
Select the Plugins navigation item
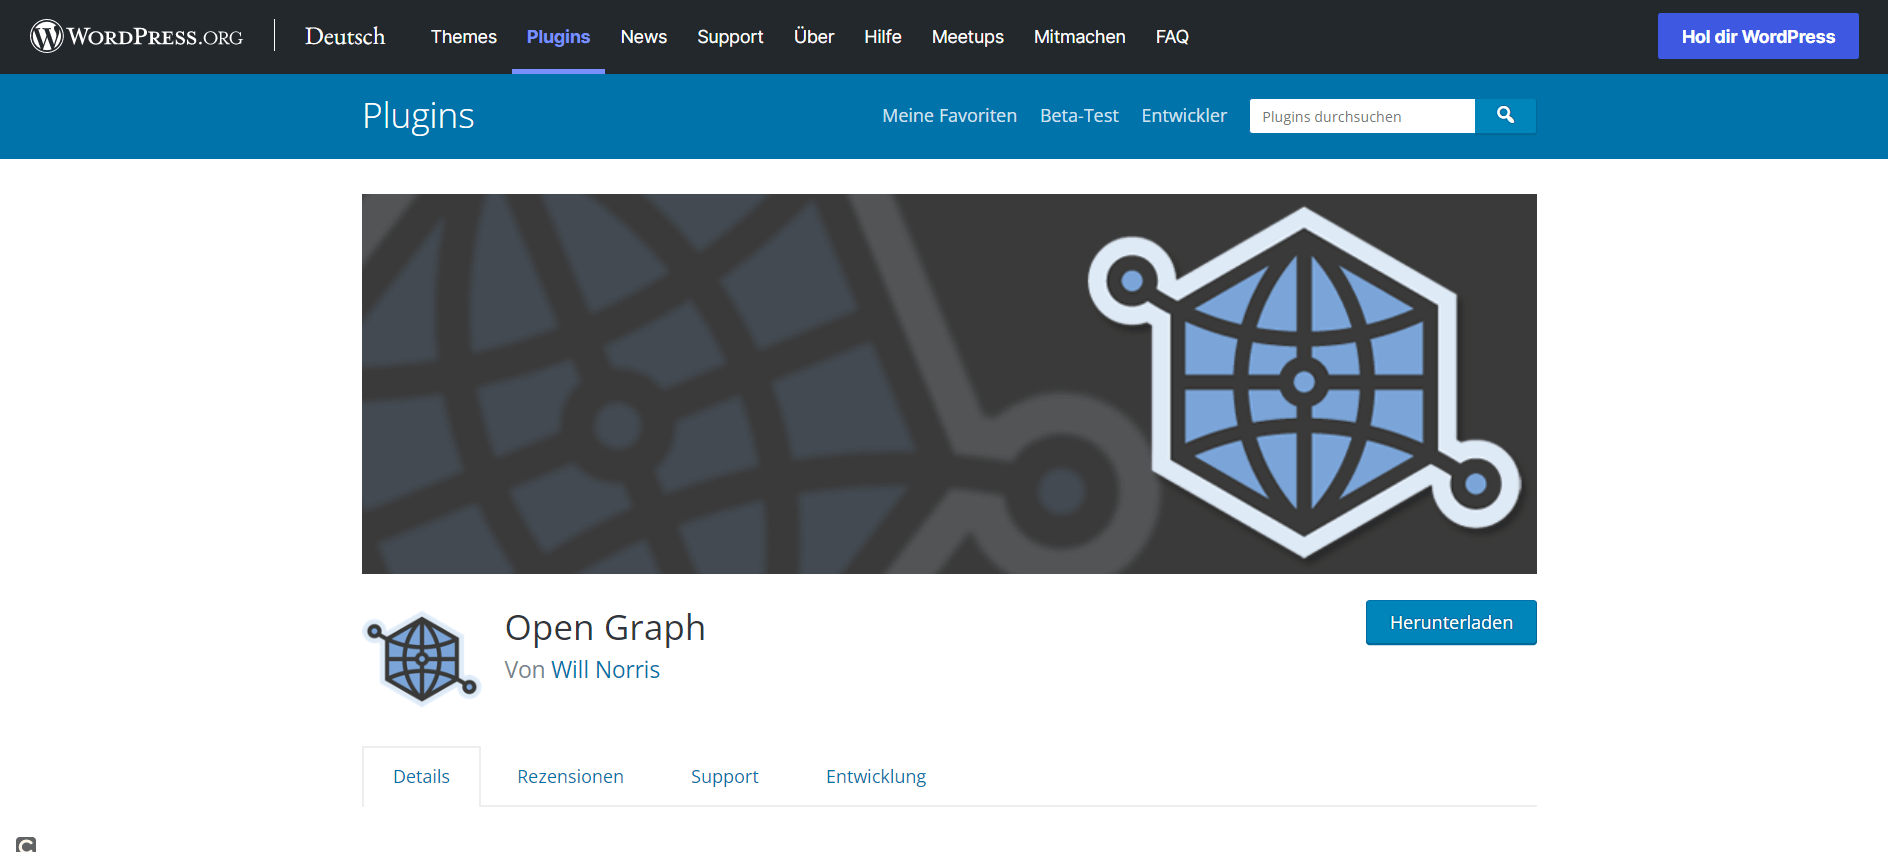(558, 37)
